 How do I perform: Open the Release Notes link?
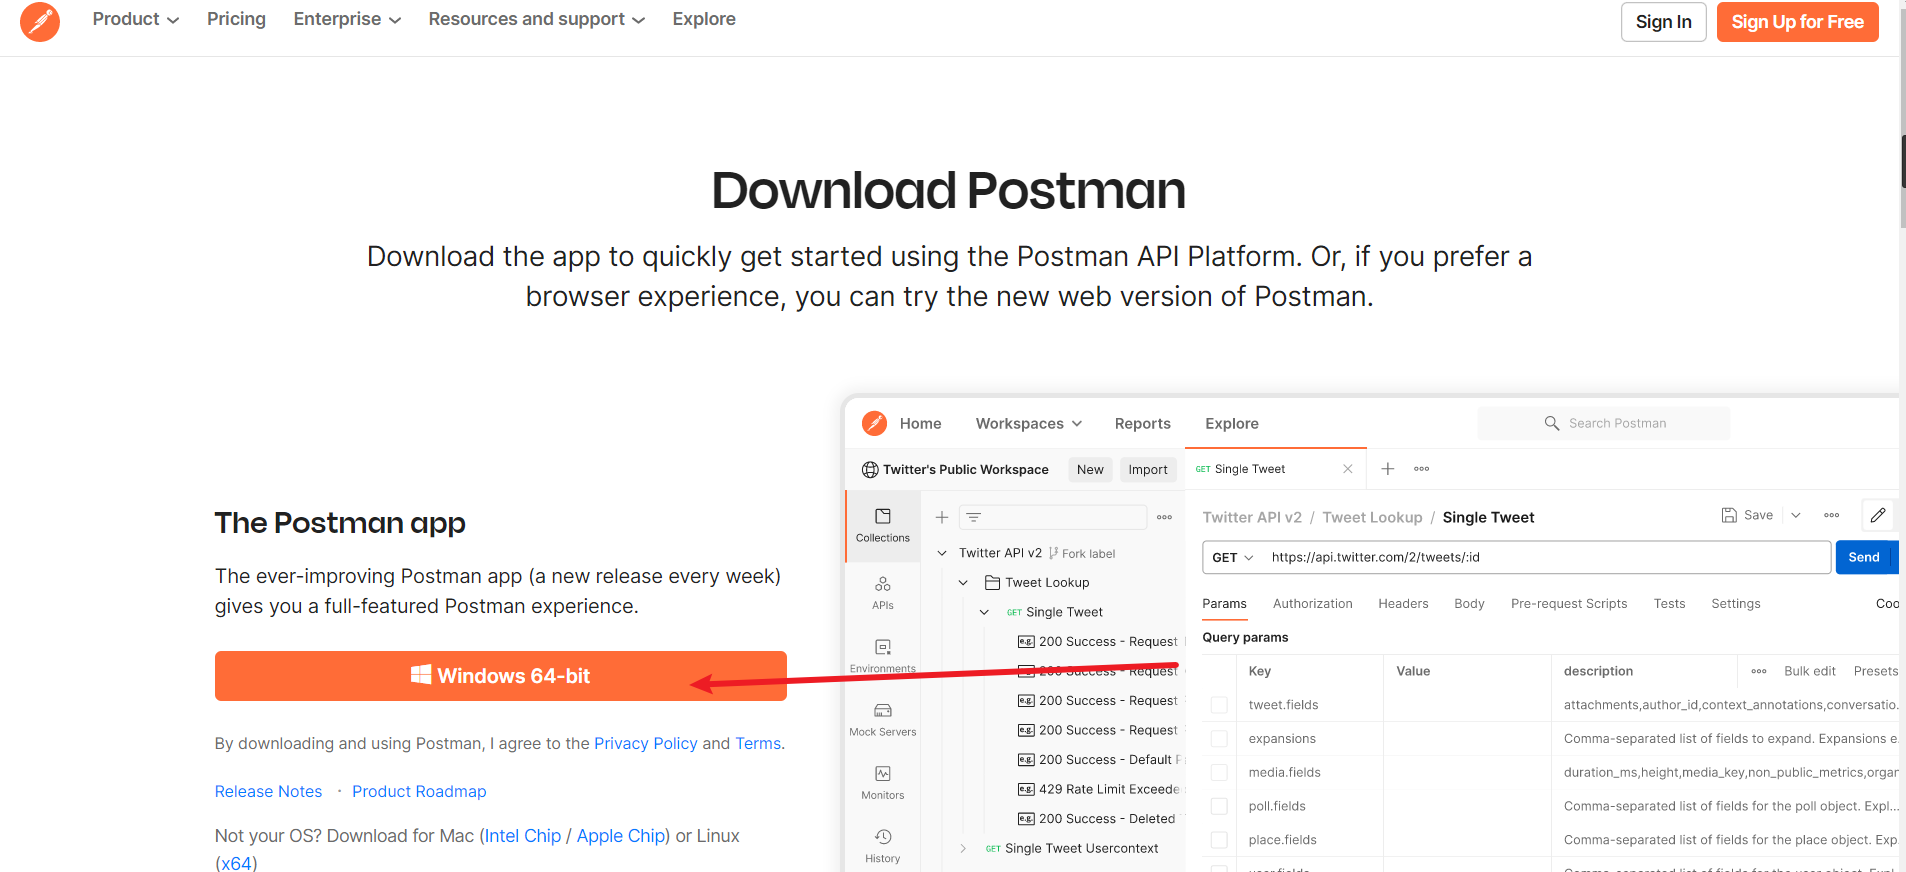click(269, 791)
